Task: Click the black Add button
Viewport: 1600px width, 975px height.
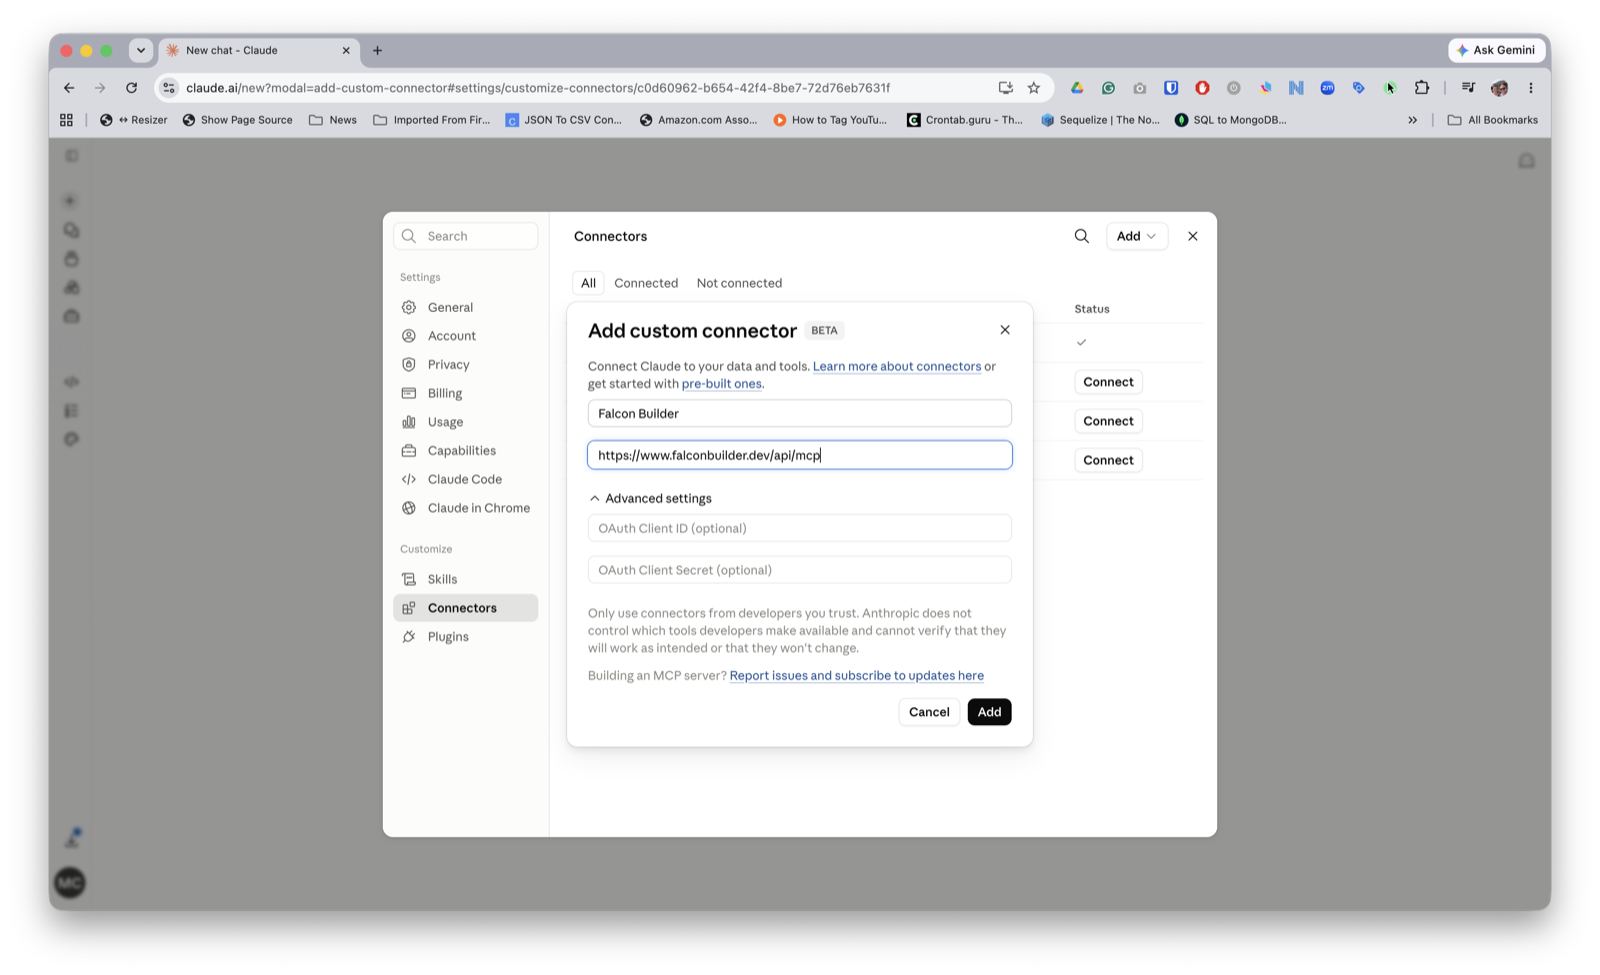Action: click(989, 712)
